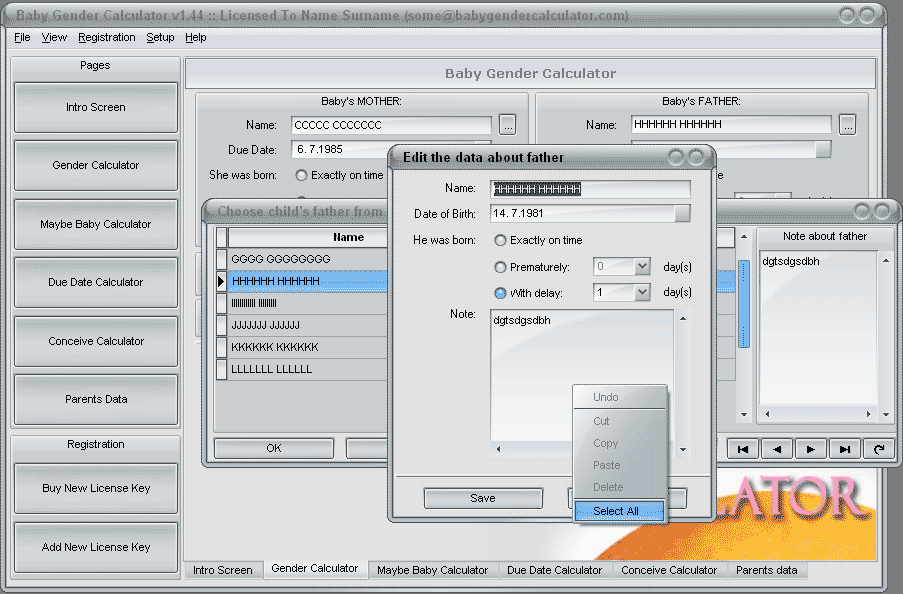903x594 pixels.
Task: Click the father's Name input field
Action: click(590, 189)
